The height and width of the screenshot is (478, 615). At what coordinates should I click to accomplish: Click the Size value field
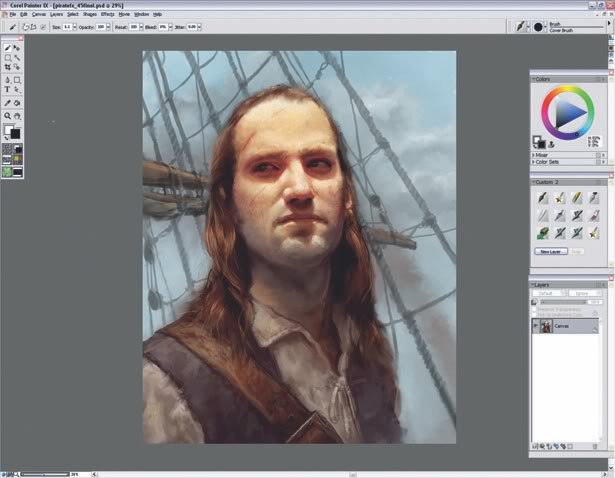click(x=67, y=27)
